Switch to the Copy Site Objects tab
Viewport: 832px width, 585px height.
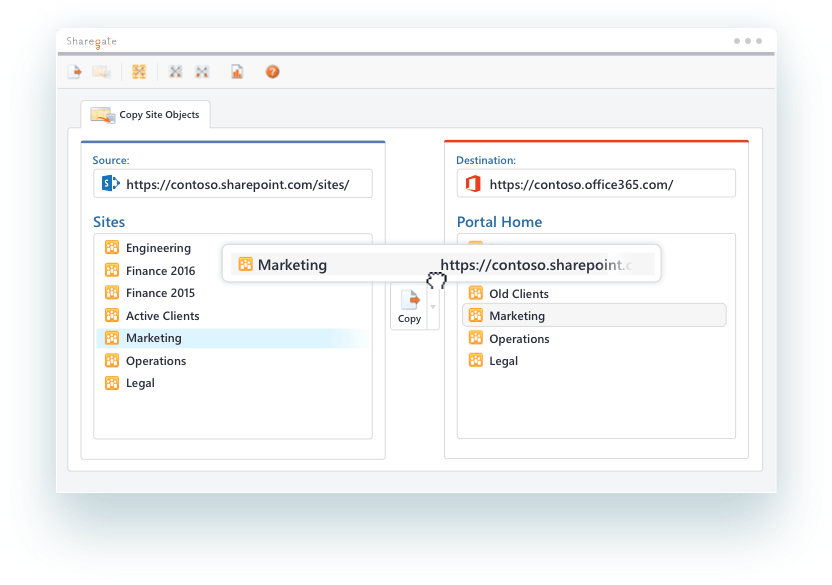[145, 115]
